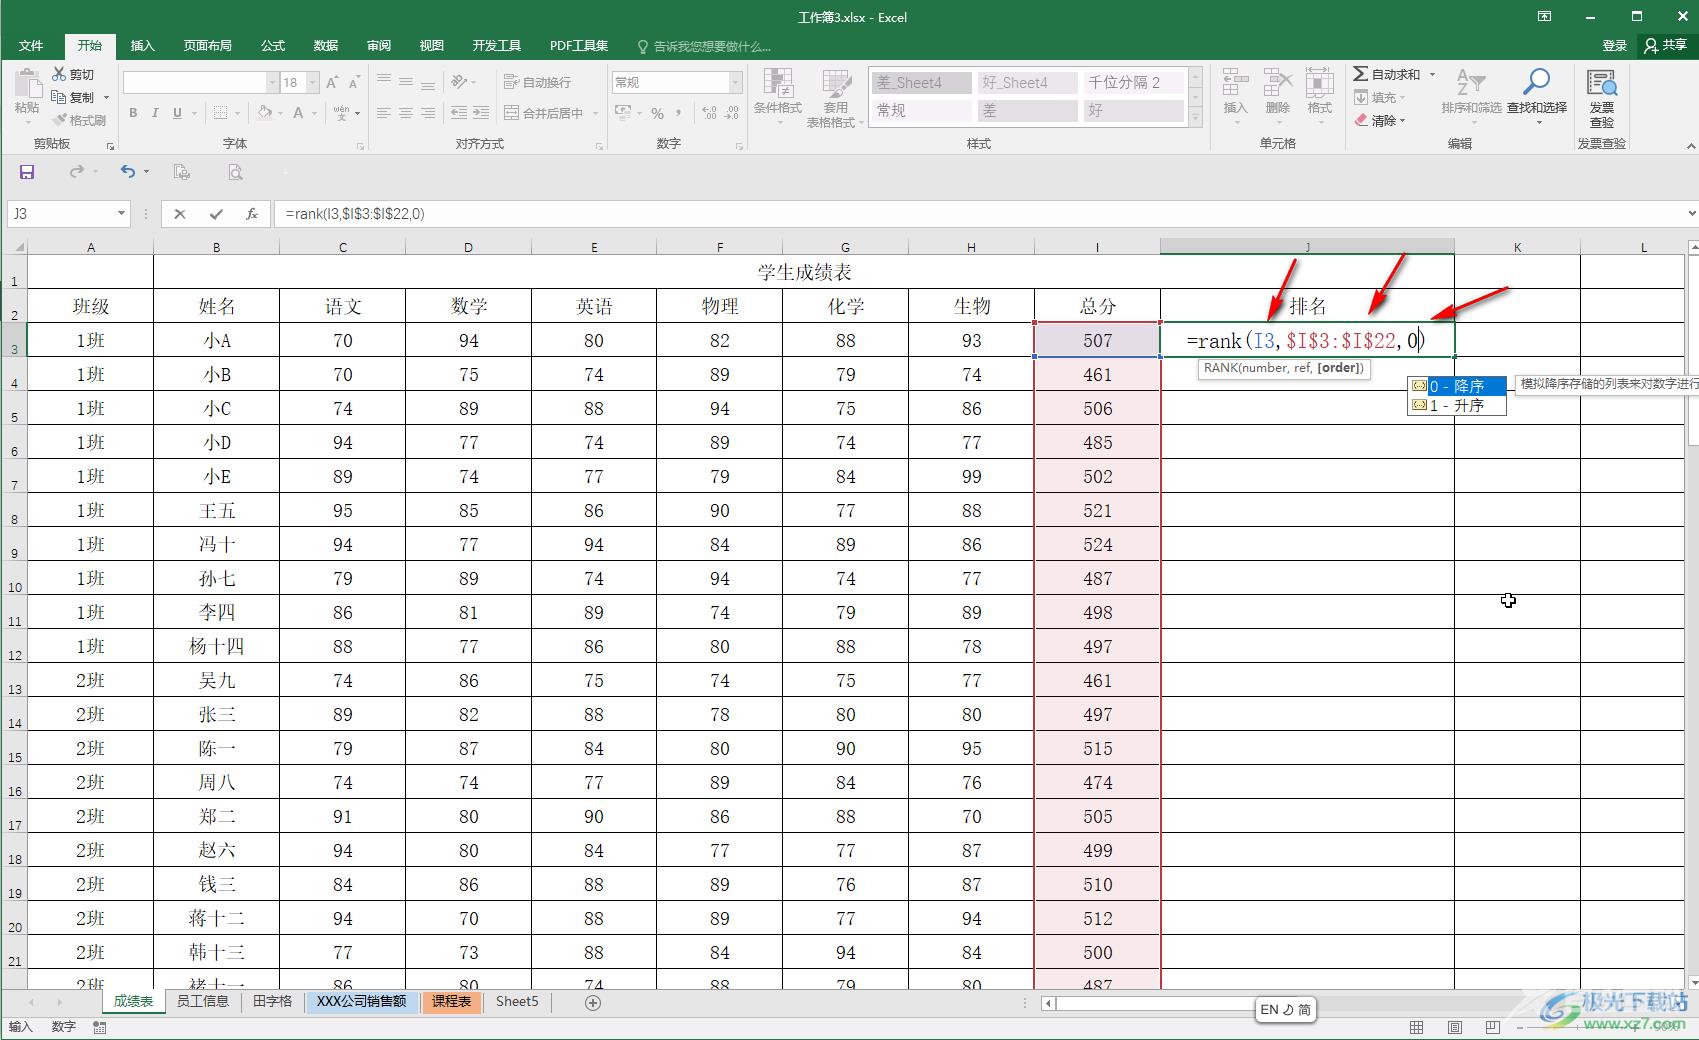Screen dimensions: 1699x1040
Task: Select column J header
Action: [1307, 247]
